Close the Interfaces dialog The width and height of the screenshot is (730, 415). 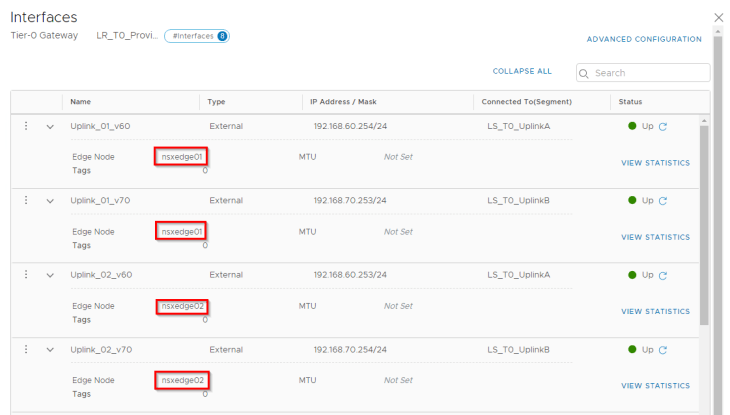(718, 17)
